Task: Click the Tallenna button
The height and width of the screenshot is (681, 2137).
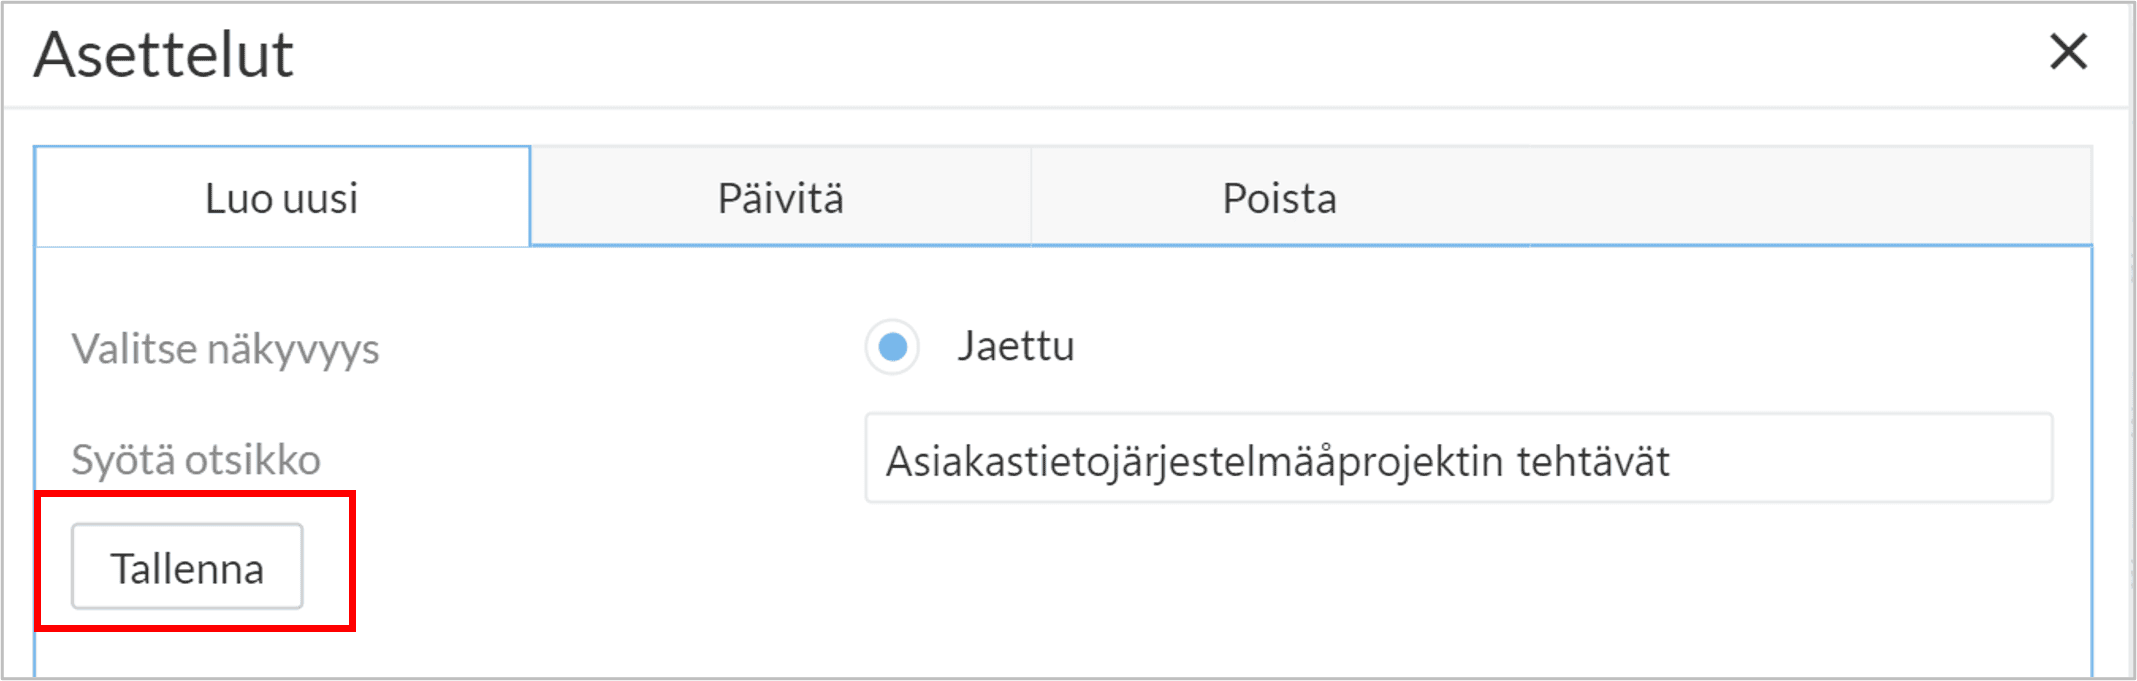Action: tap(187, 566)
